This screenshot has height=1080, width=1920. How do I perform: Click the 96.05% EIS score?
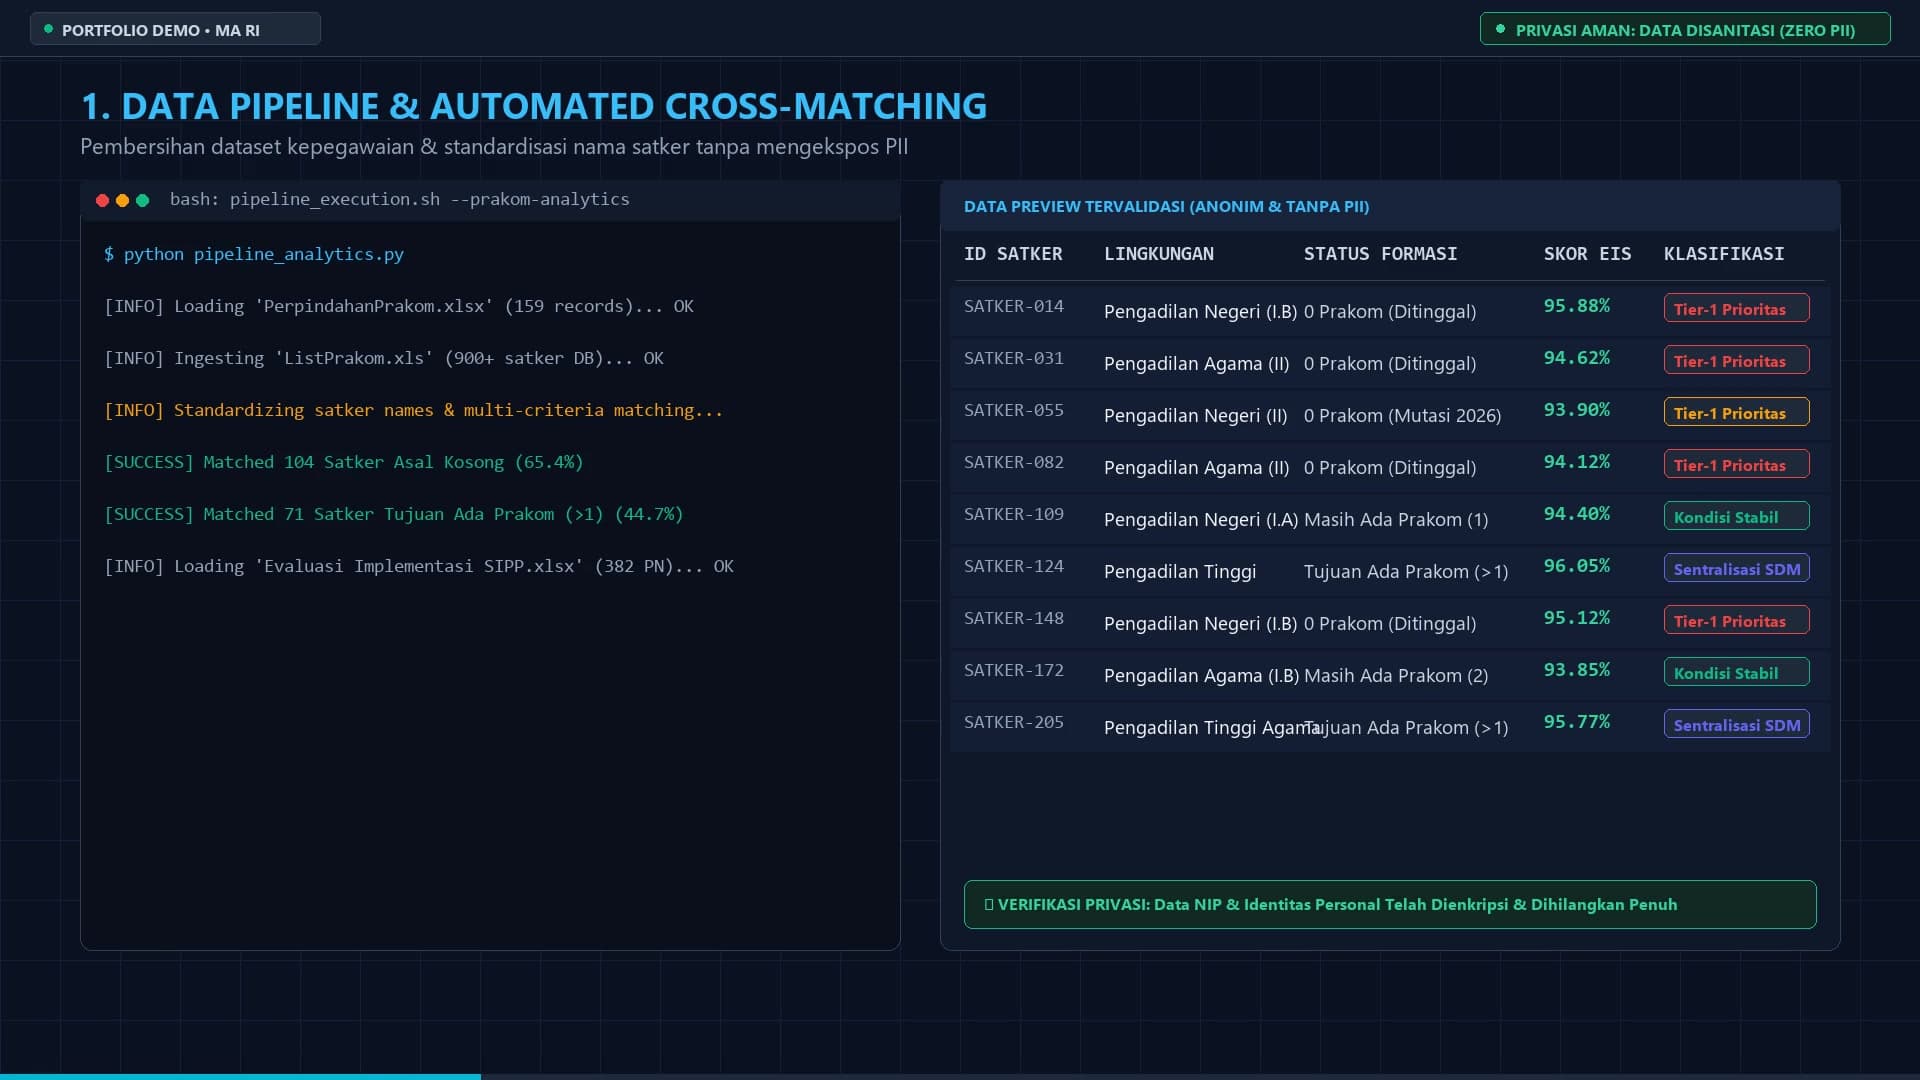[1577, 566]
